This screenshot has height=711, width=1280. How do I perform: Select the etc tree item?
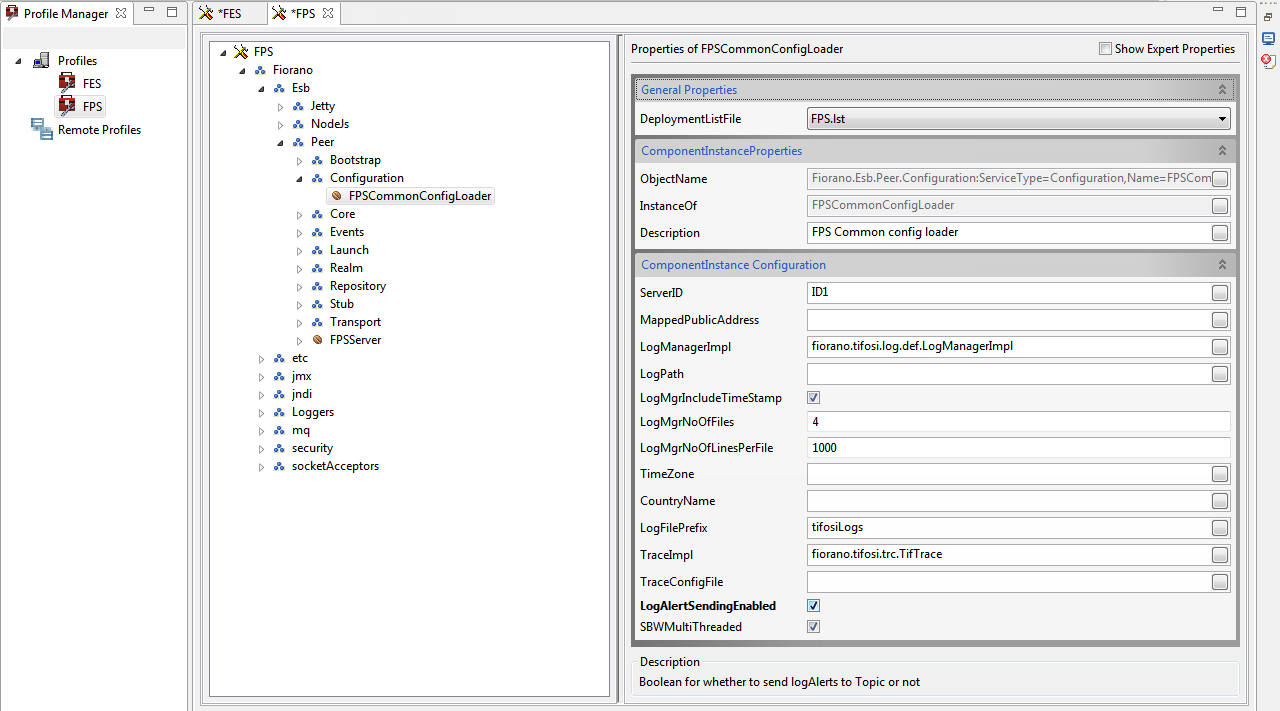click(x=300, y=358)
